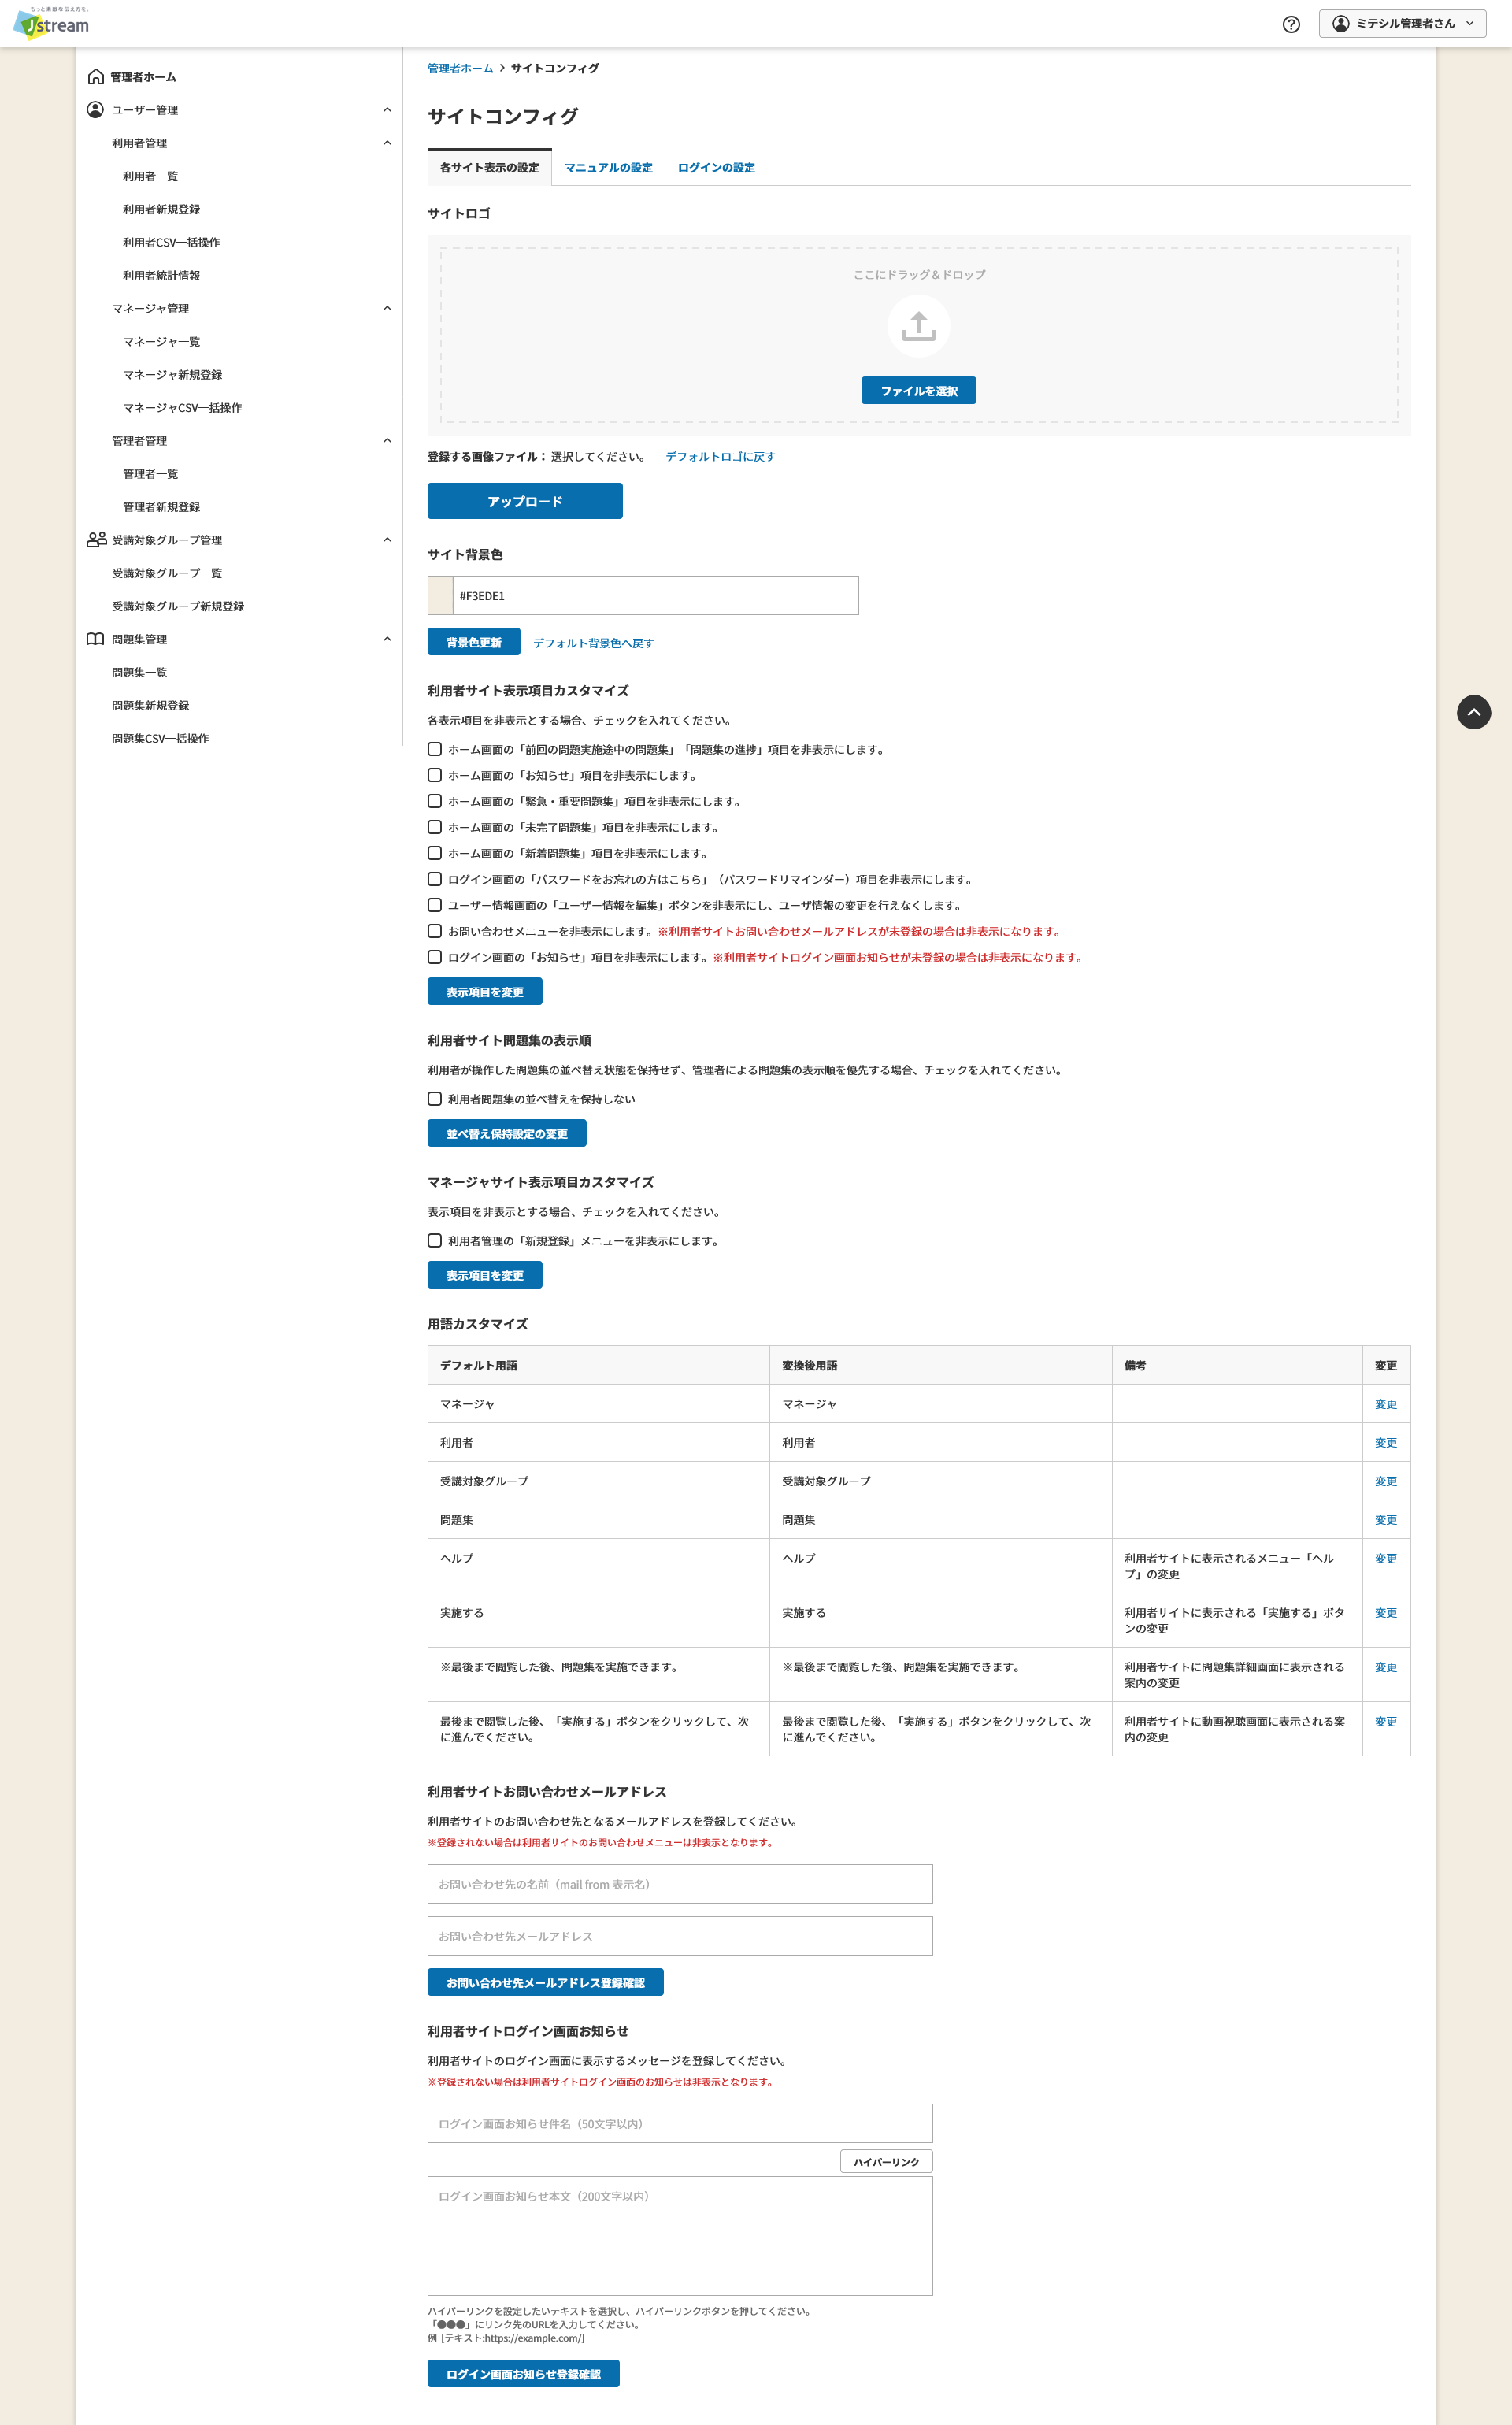Focus the ログイン画面お知らせ本文 text area
This screenshot has height=2425, width=1512.
680,2235
